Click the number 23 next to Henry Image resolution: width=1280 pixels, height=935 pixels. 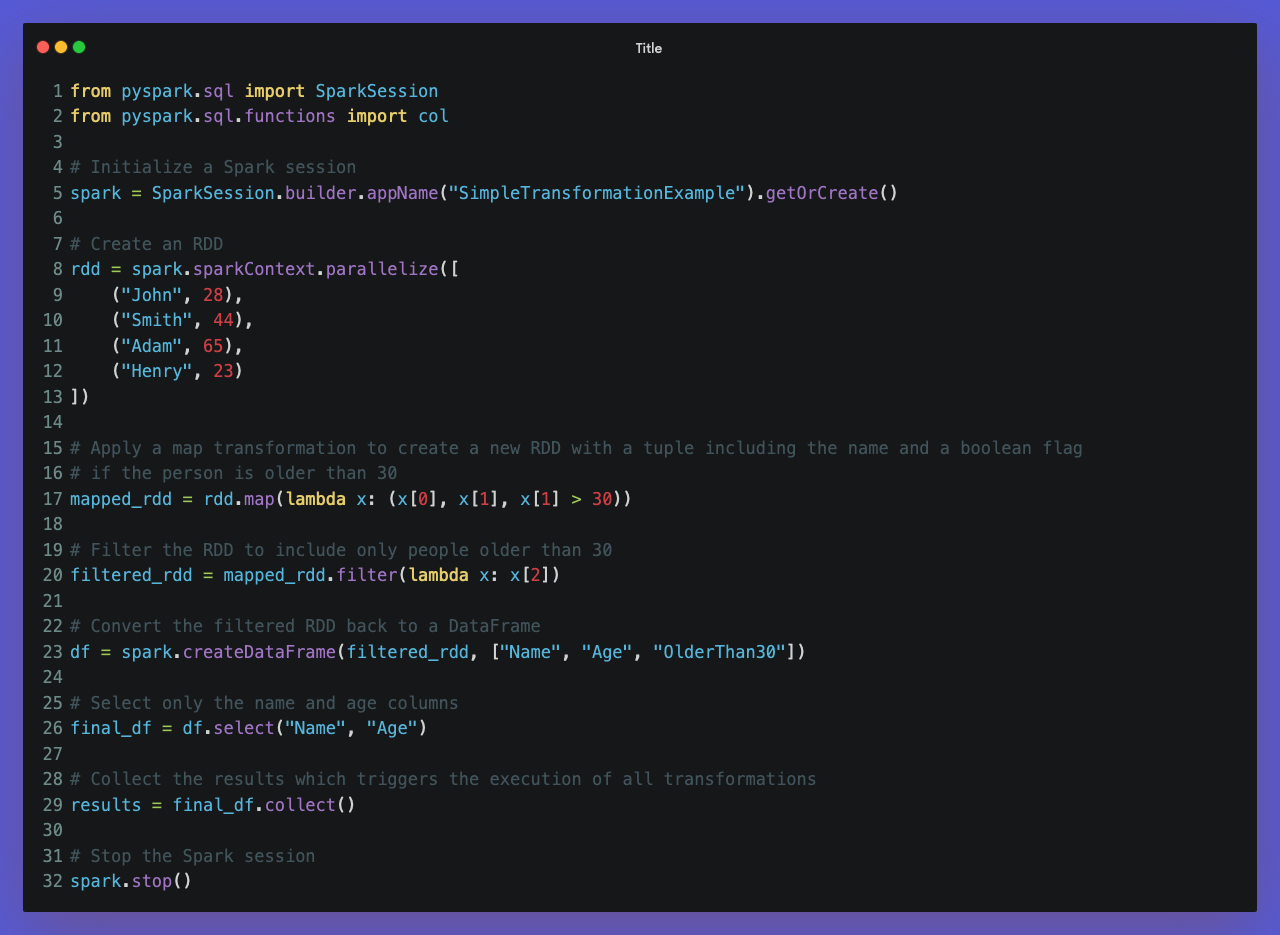coord(224,371)
